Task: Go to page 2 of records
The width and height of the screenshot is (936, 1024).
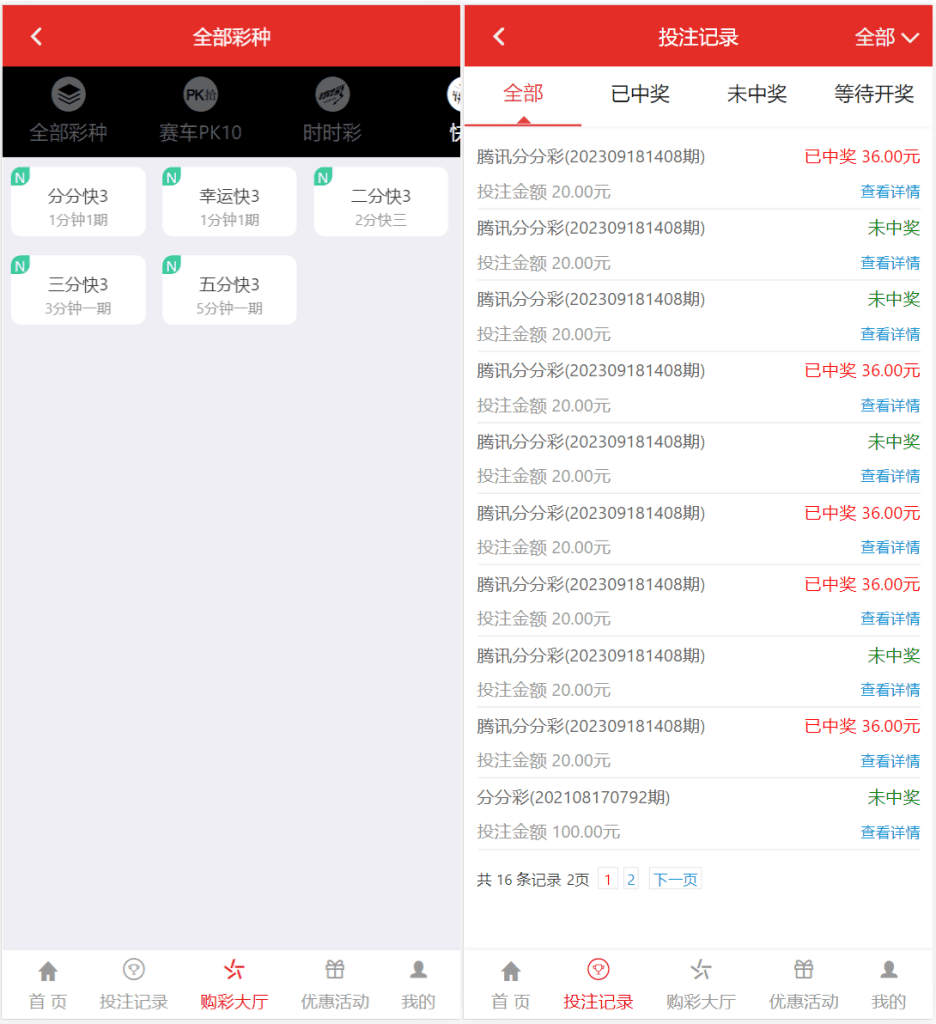Action: 631,880
